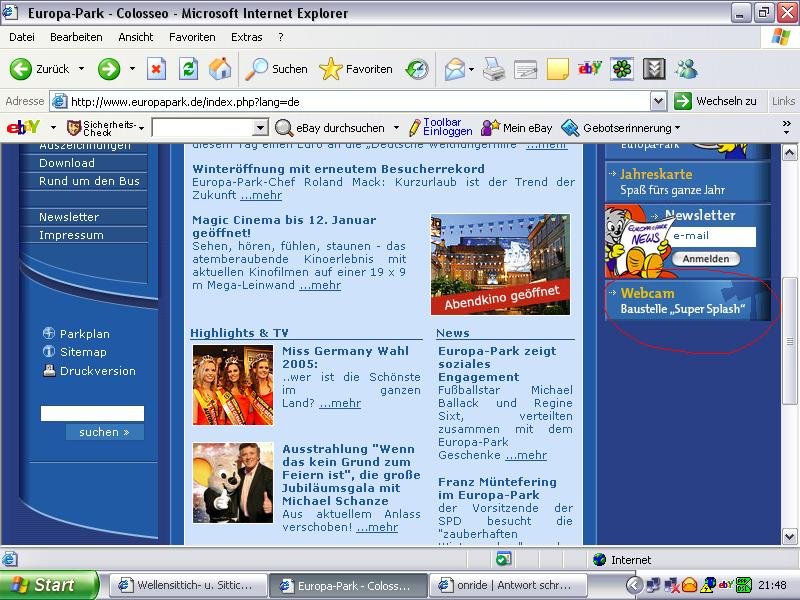Click the Anmelden newsletter button
Screen dimensions: 800x600
coord(706,259)
